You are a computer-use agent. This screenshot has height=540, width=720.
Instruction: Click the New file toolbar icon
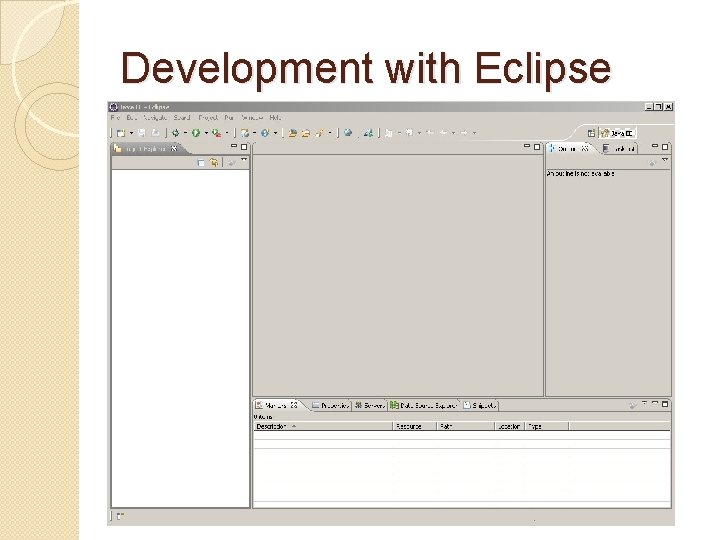(121, 133)
